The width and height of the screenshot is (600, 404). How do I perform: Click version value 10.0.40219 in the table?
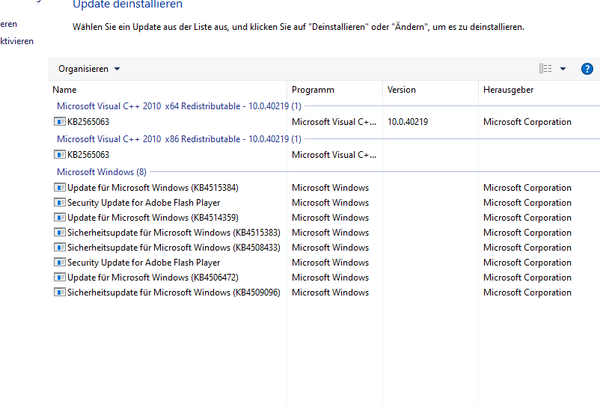[x=408, y=122]
